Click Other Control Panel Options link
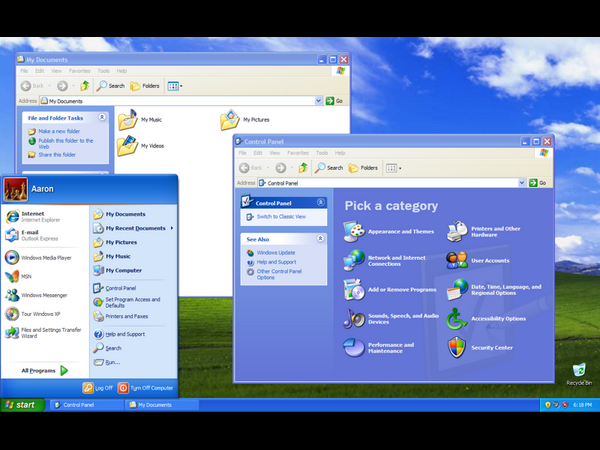600x450 pixels. [279, 274]
